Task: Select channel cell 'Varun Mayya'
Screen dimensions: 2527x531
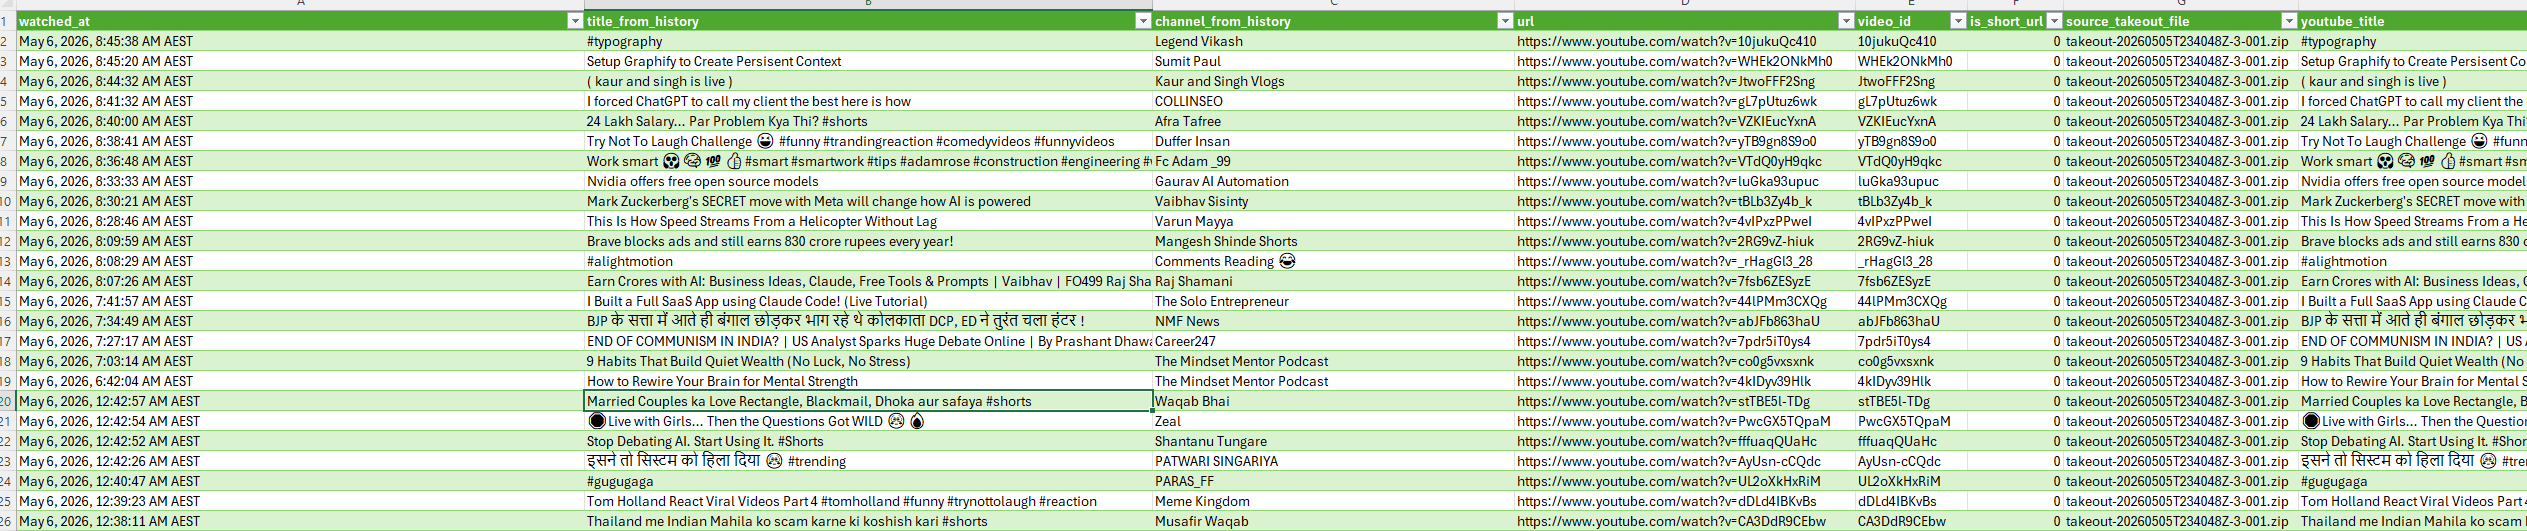Action: pos(1333,221)
